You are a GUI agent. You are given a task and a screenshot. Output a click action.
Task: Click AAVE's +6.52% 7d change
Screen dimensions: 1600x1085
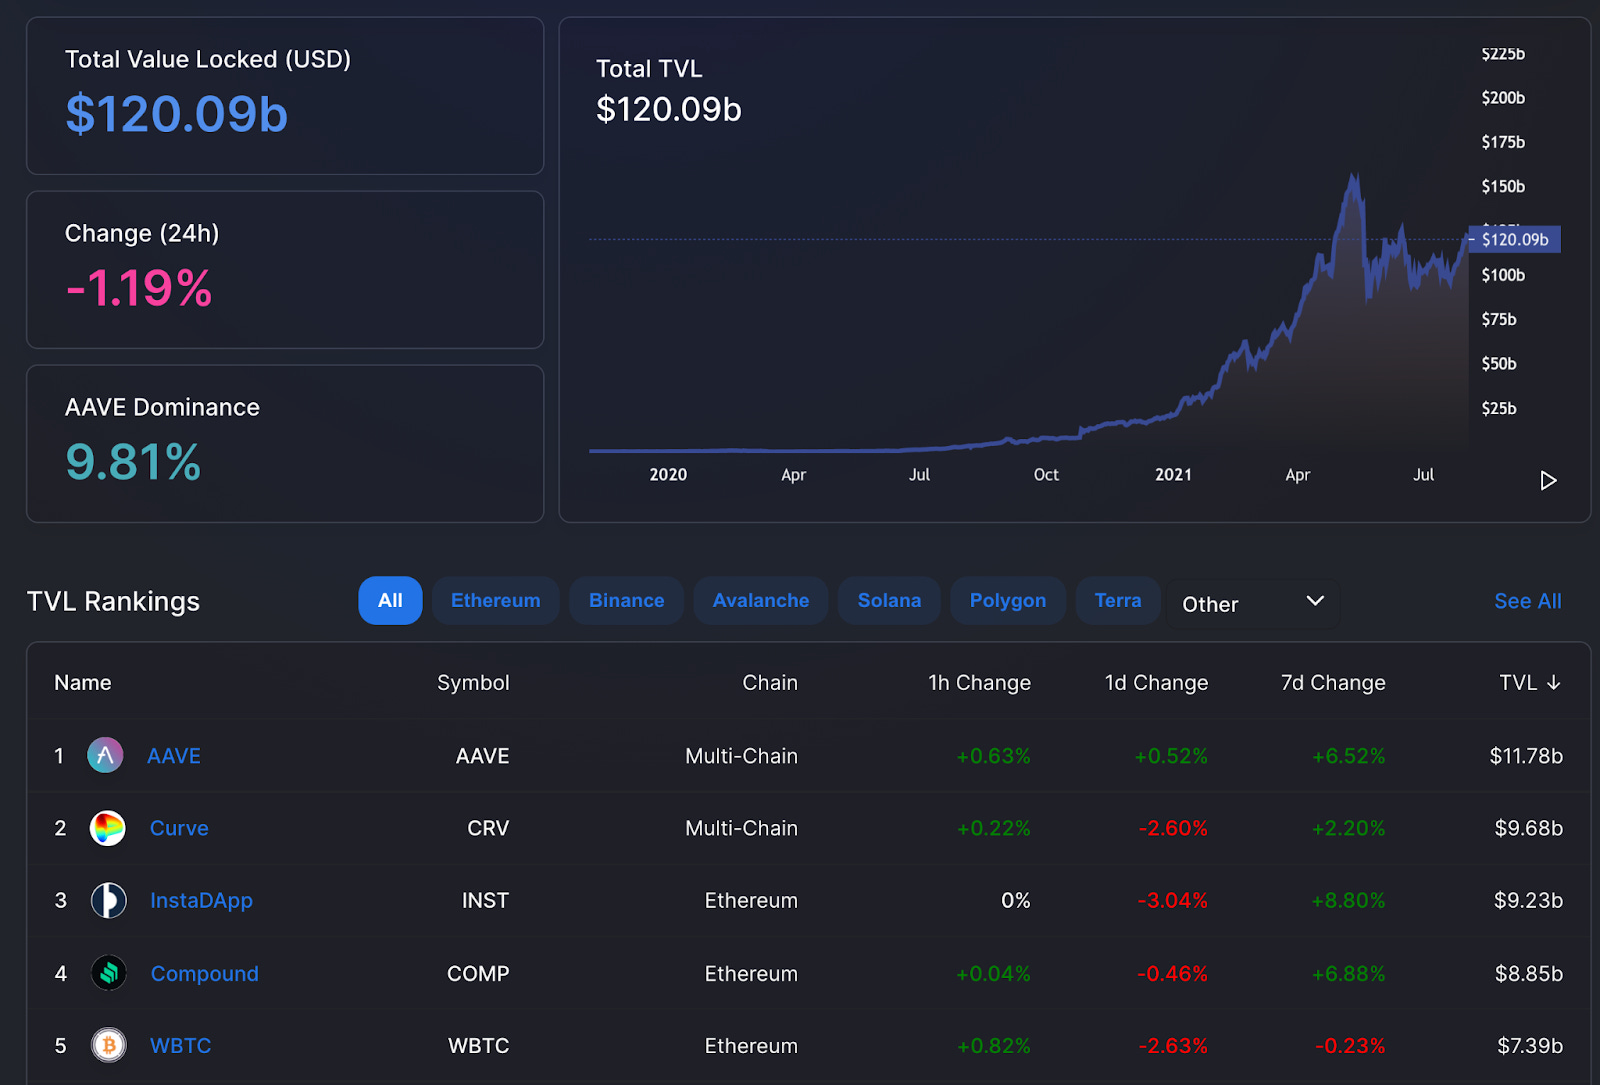1348,756
